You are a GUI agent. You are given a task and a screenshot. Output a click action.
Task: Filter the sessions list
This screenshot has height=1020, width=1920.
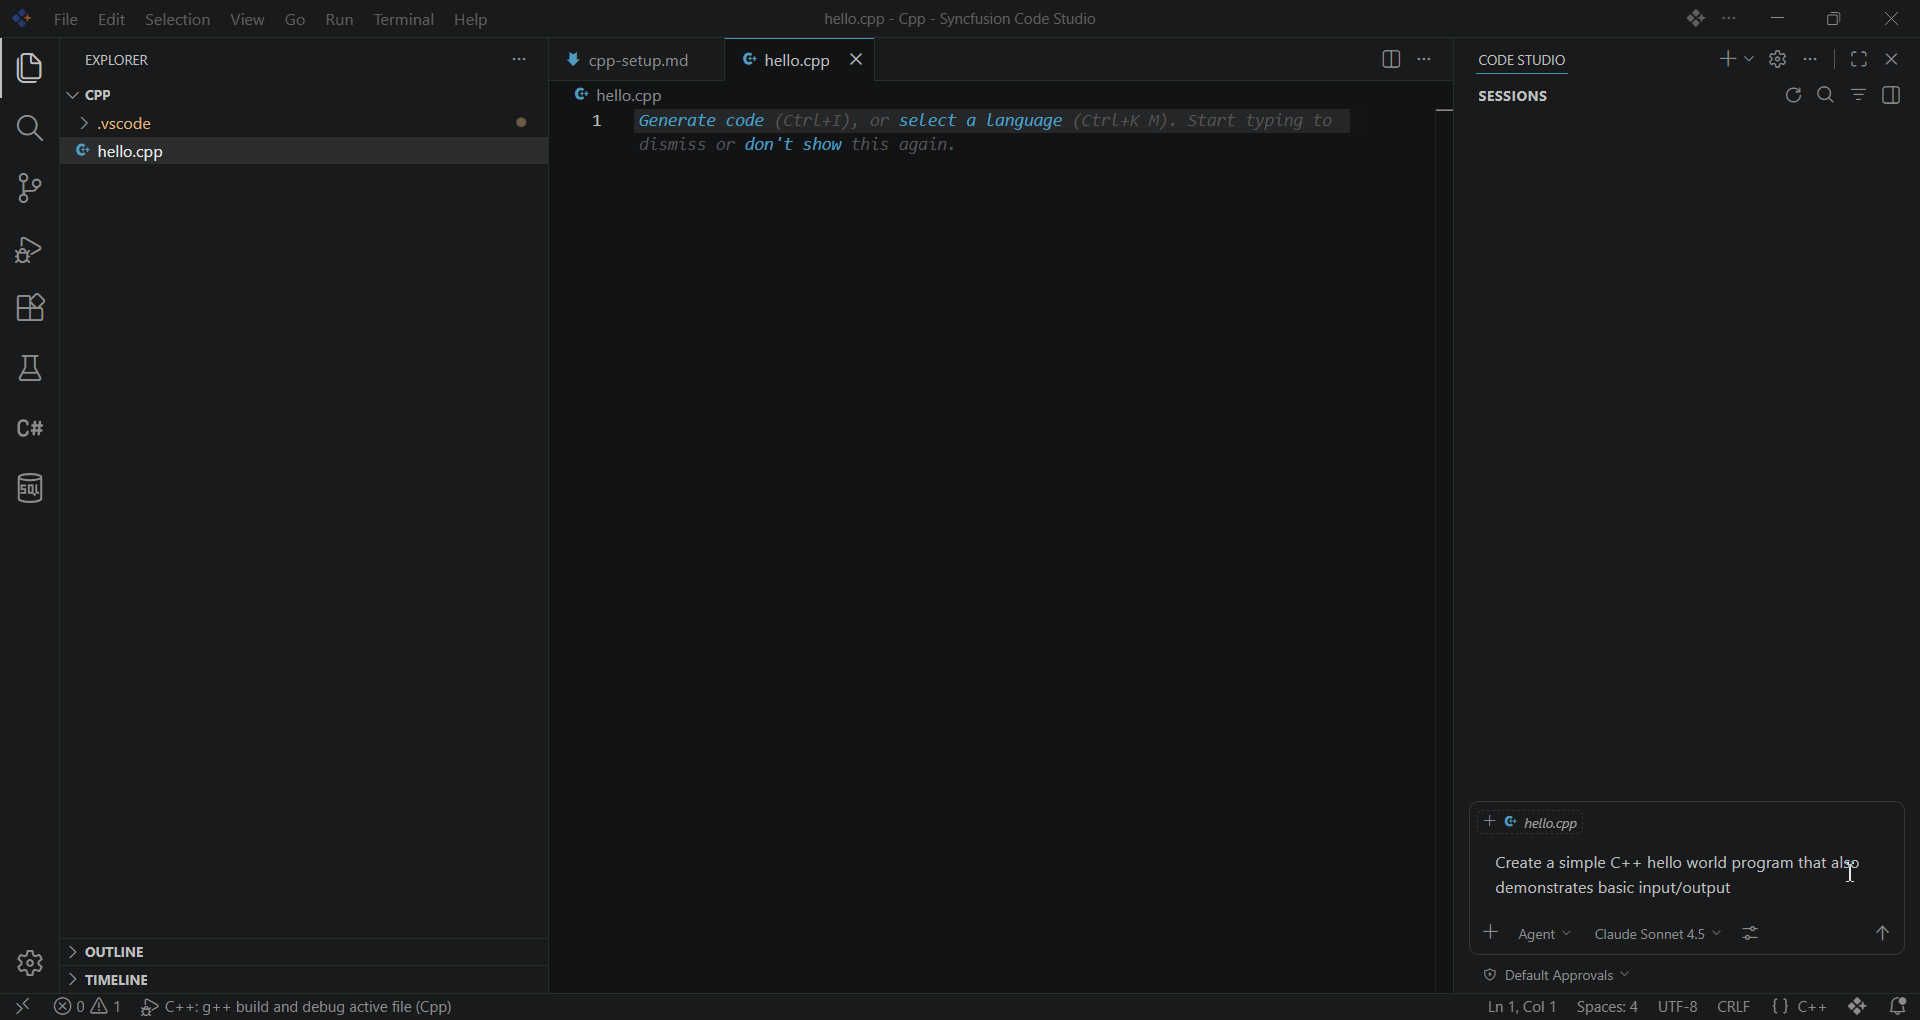point(1859,95)
